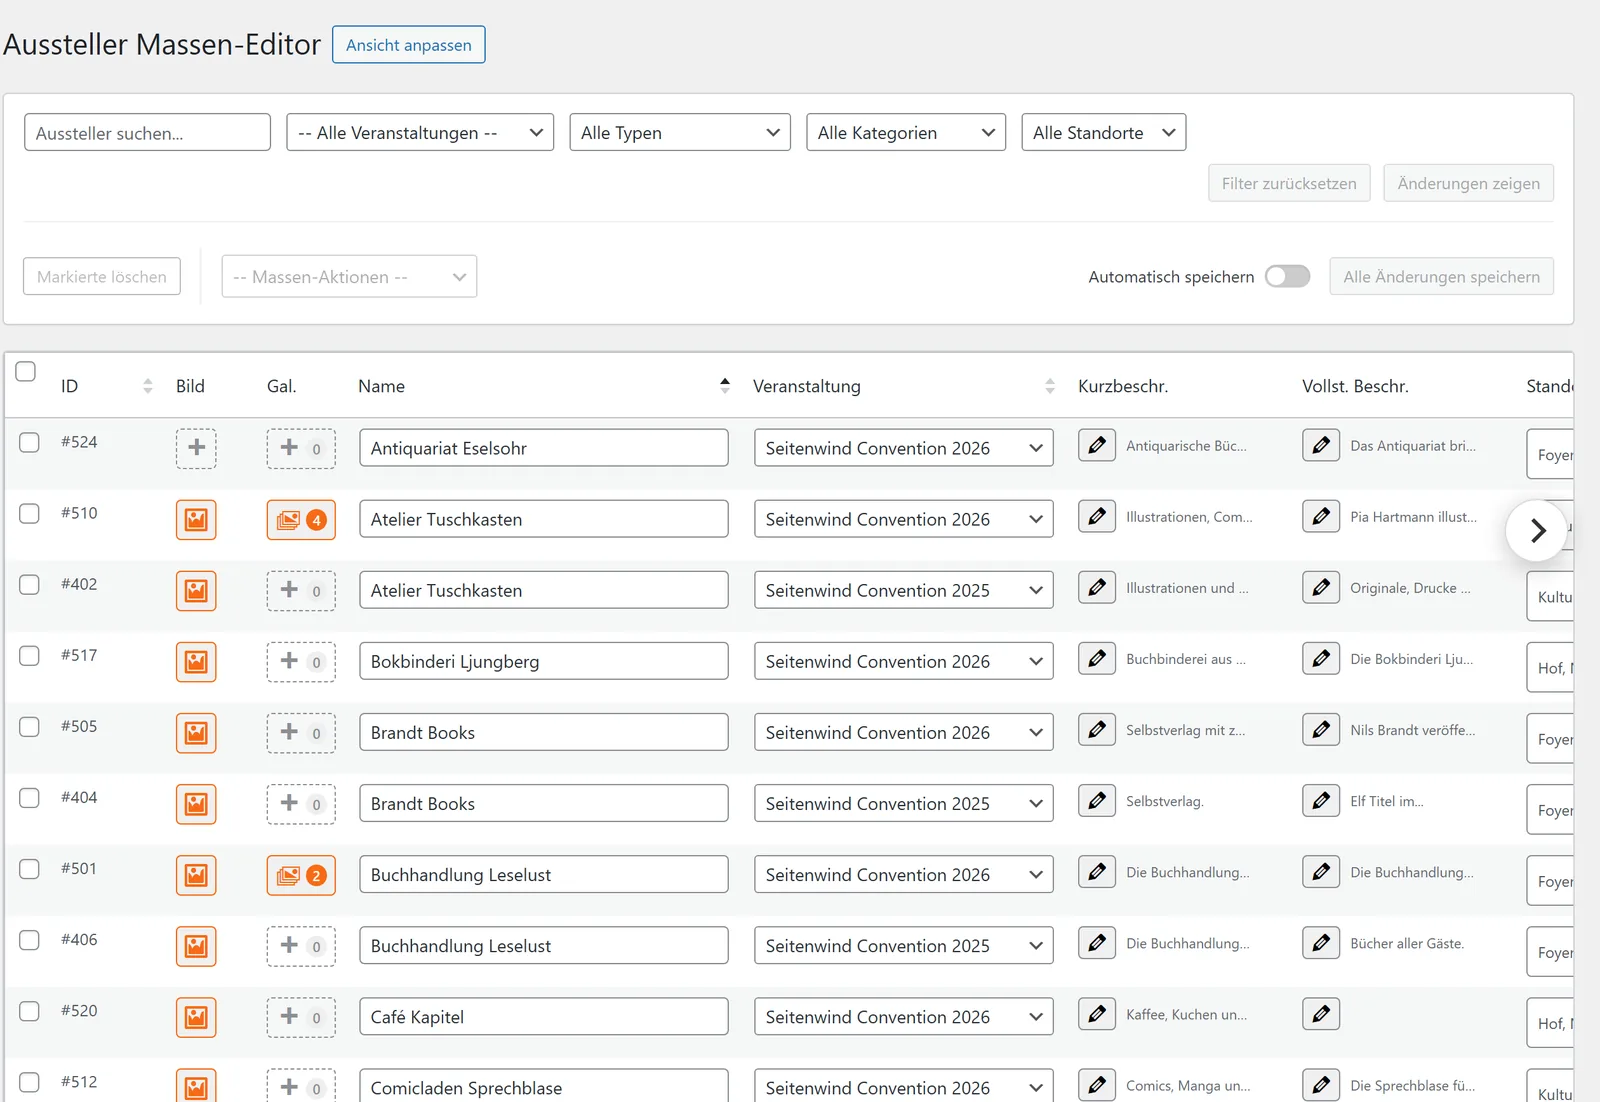Click Änderungen zeigen button

(1469, 183)
